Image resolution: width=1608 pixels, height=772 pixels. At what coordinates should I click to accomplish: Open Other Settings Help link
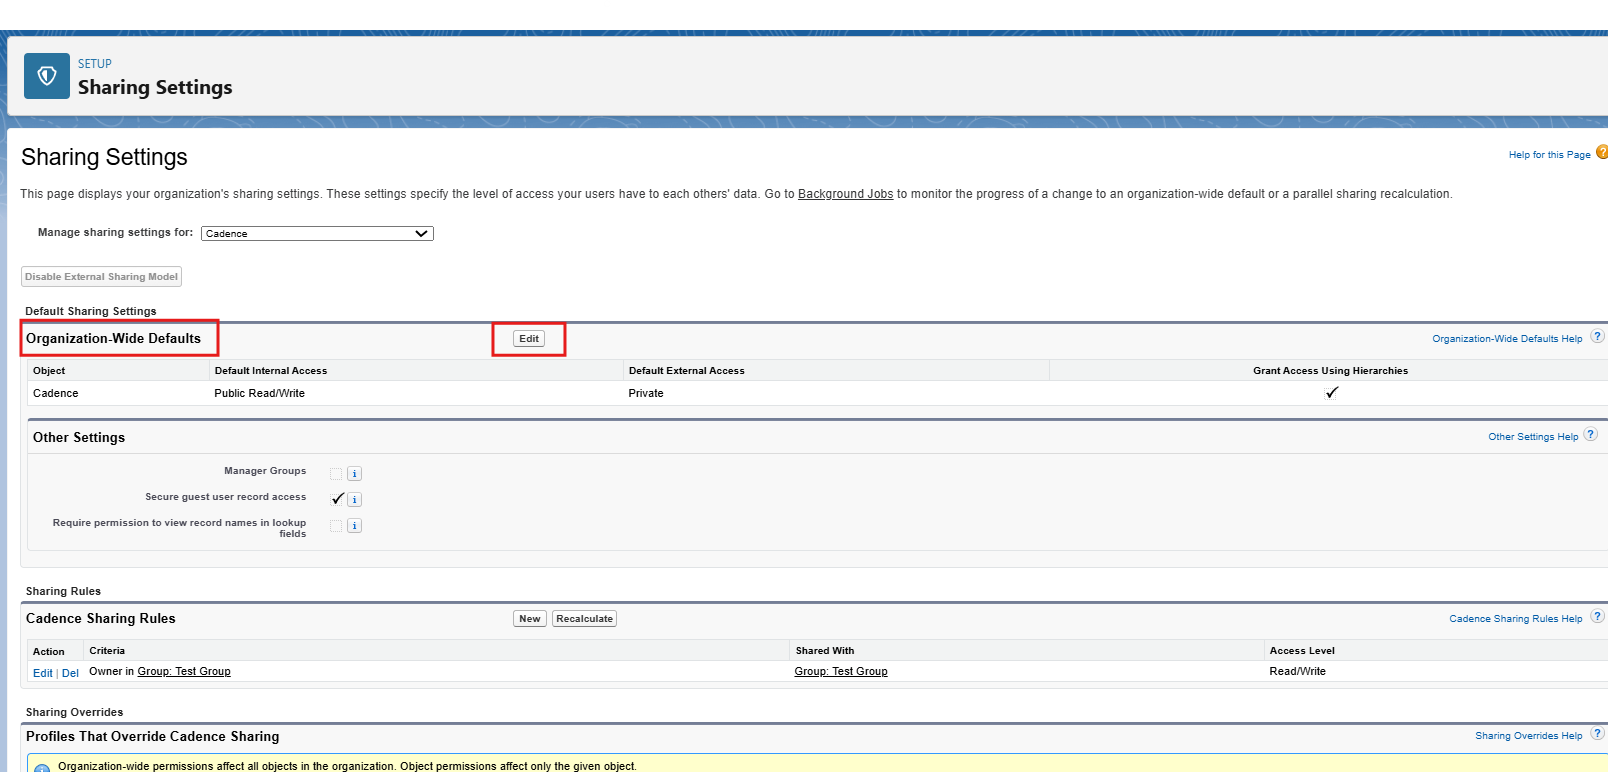click(x=1533, y=437)
